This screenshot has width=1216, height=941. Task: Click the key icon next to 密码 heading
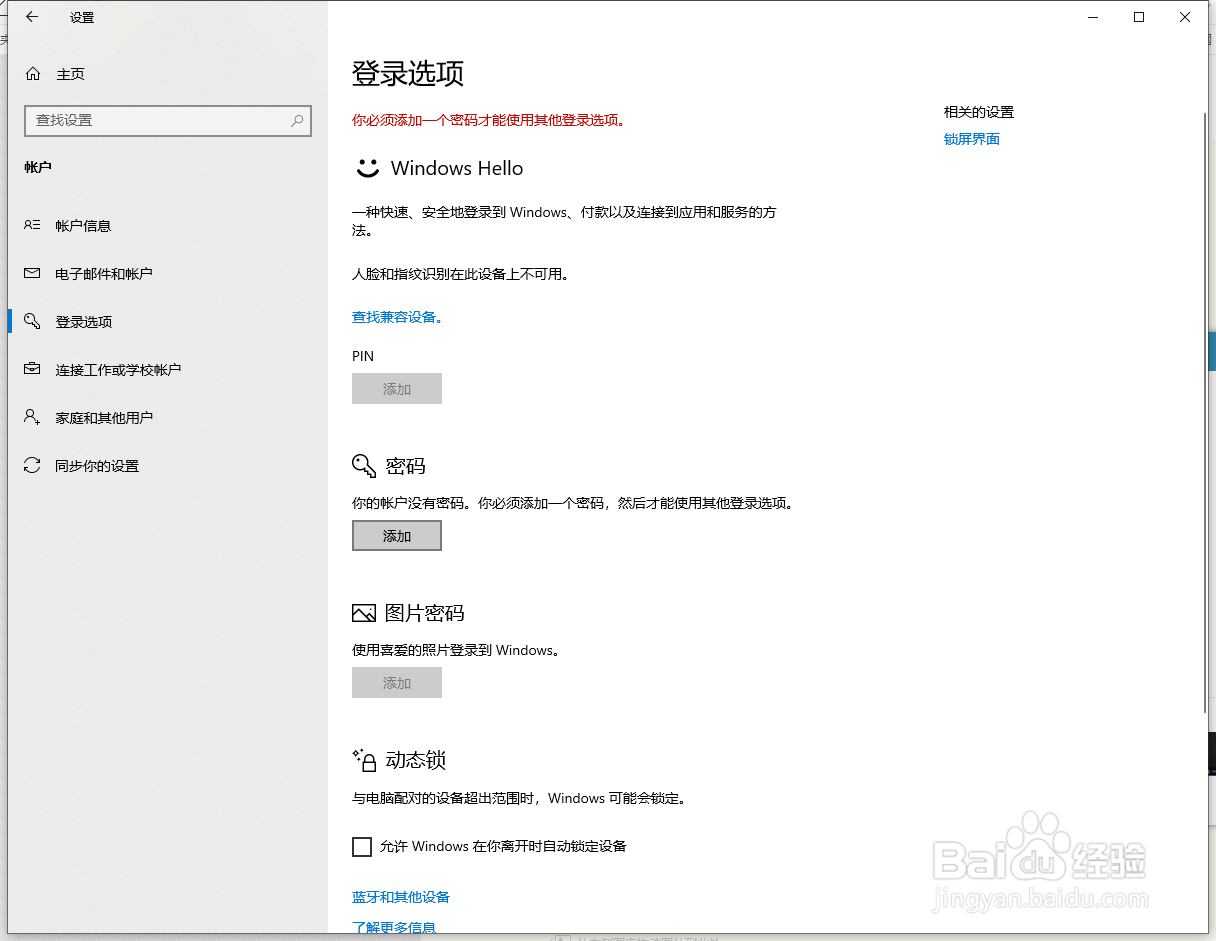(x=364, y=466)
